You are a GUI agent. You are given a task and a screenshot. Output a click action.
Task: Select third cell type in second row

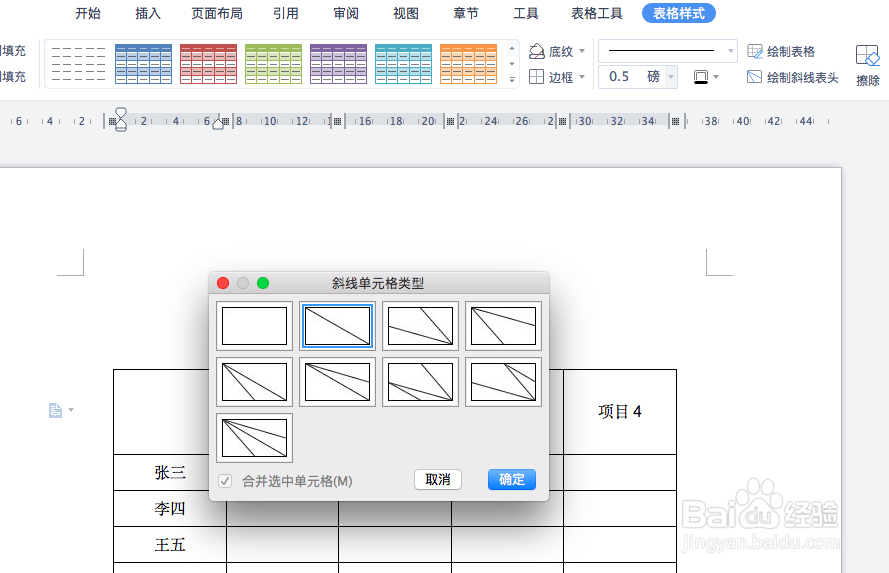coord(420,382)
